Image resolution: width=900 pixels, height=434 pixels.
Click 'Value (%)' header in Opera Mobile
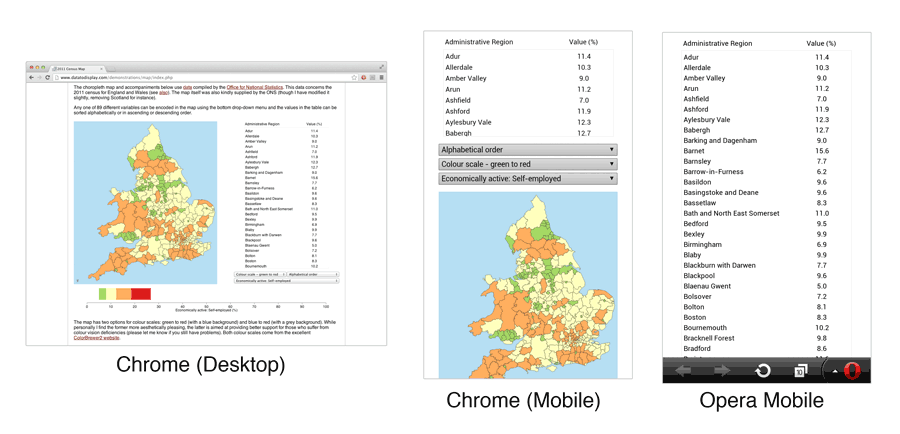[821, 43]
